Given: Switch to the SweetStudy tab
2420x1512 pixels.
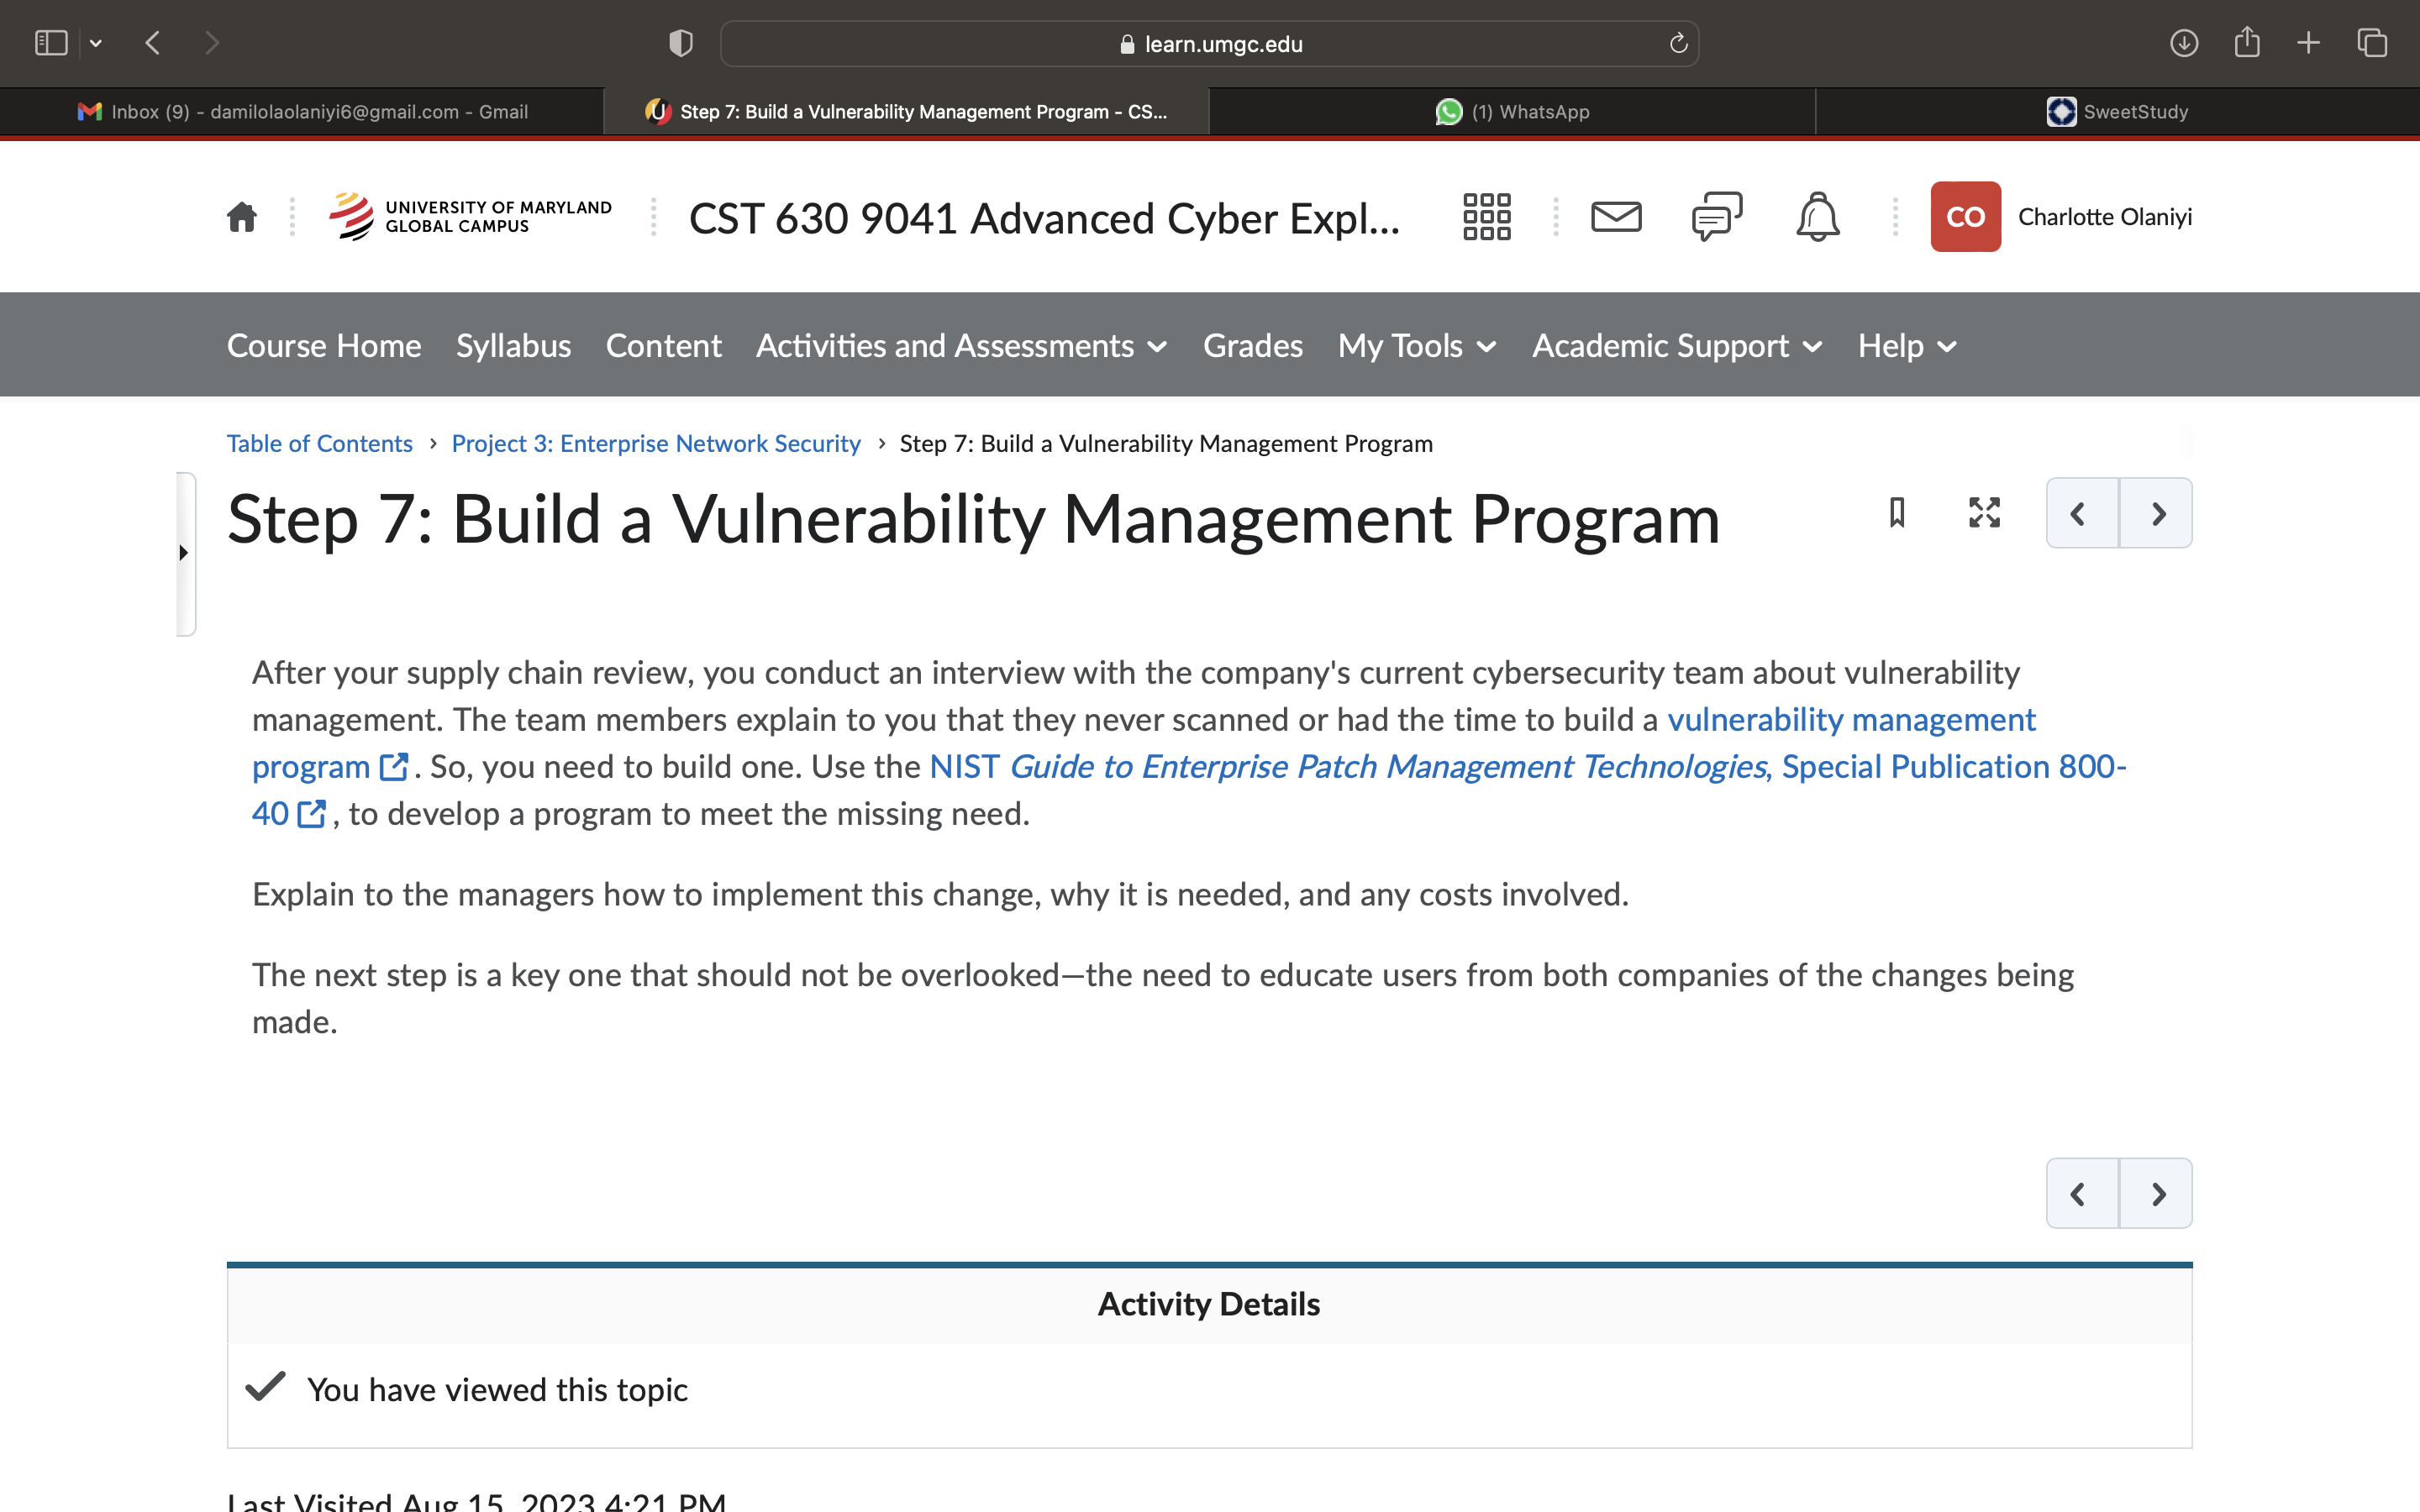Looking at the screenshot, I should (x=2117, y=111).
